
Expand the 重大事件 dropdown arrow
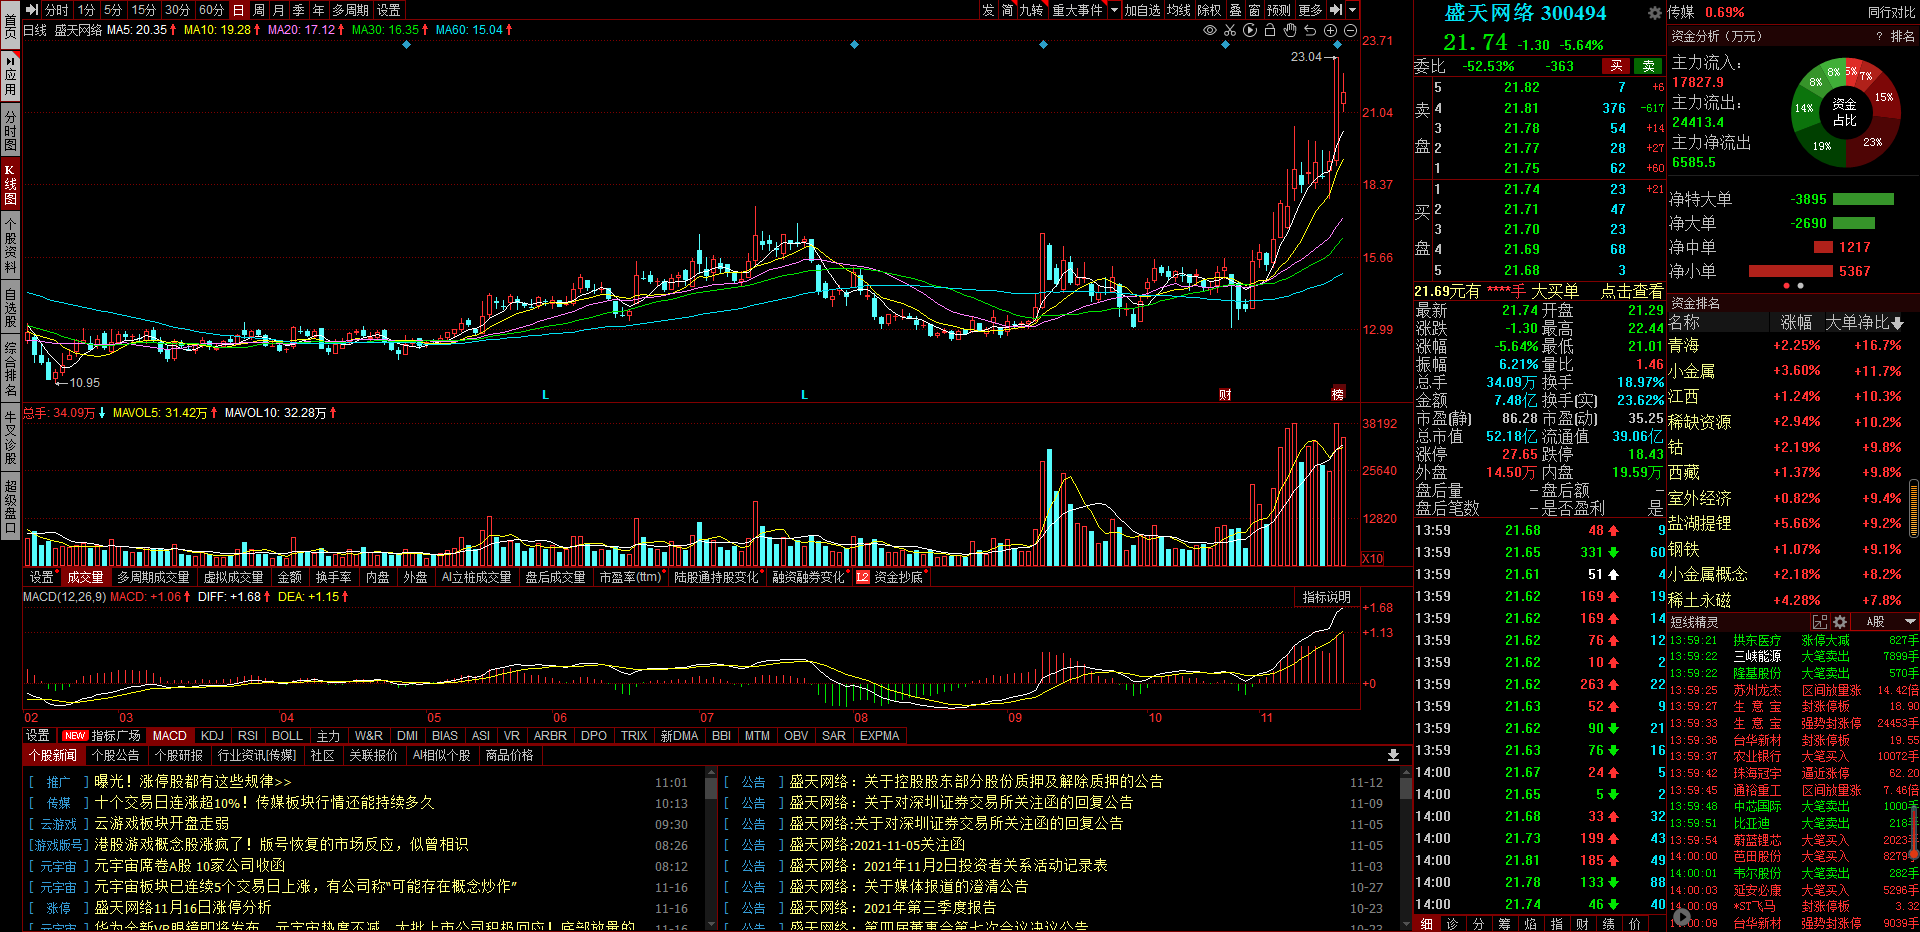(x=1114, y=10)
